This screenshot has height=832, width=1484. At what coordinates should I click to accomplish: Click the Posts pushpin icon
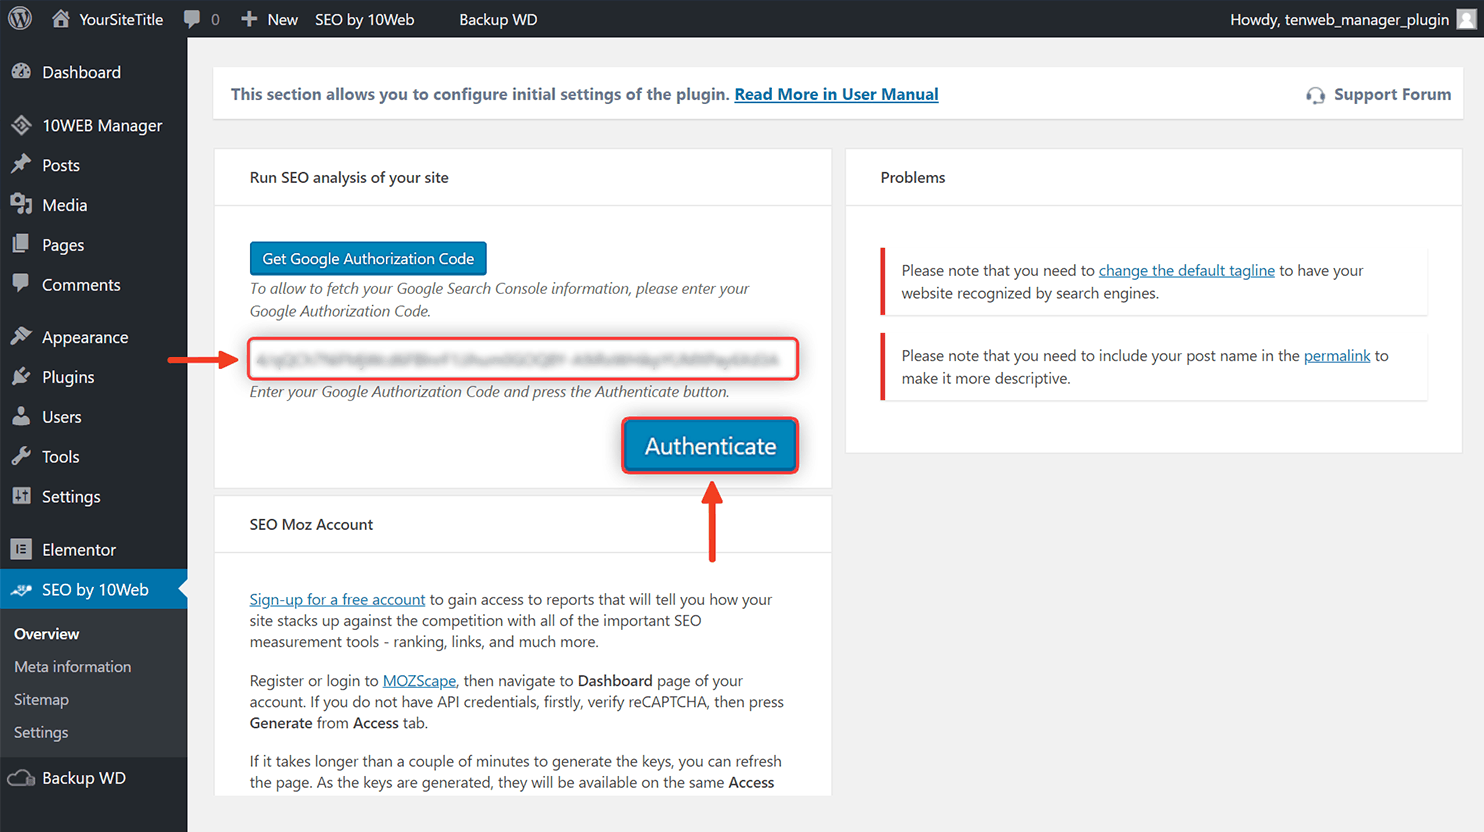pyautogui.click(x=21, y=165)
